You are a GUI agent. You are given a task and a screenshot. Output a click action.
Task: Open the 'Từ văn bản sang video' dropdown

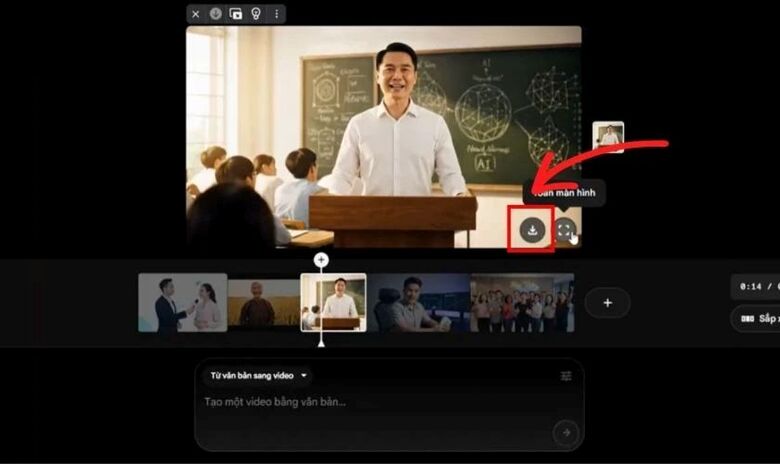pyautogui.click(x=257, y=376)
